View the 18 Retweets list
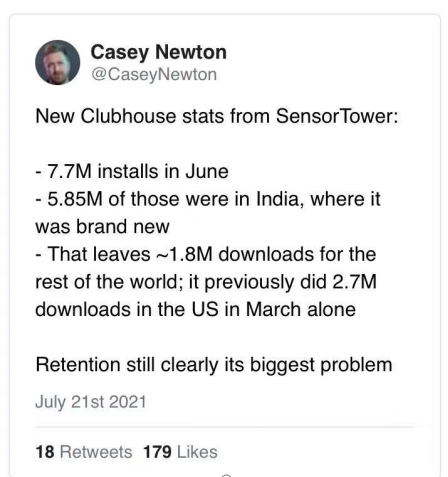The height and width of the screenshot is (477, 448). tap(84, 452)
